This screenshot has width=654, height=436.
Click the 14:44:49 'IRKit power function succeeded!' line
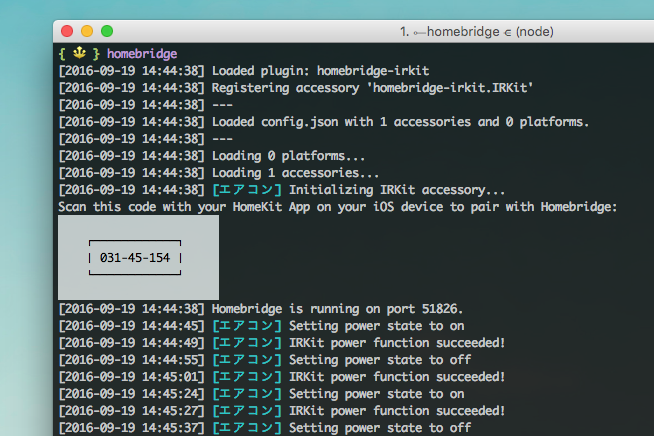pos(282,343)
